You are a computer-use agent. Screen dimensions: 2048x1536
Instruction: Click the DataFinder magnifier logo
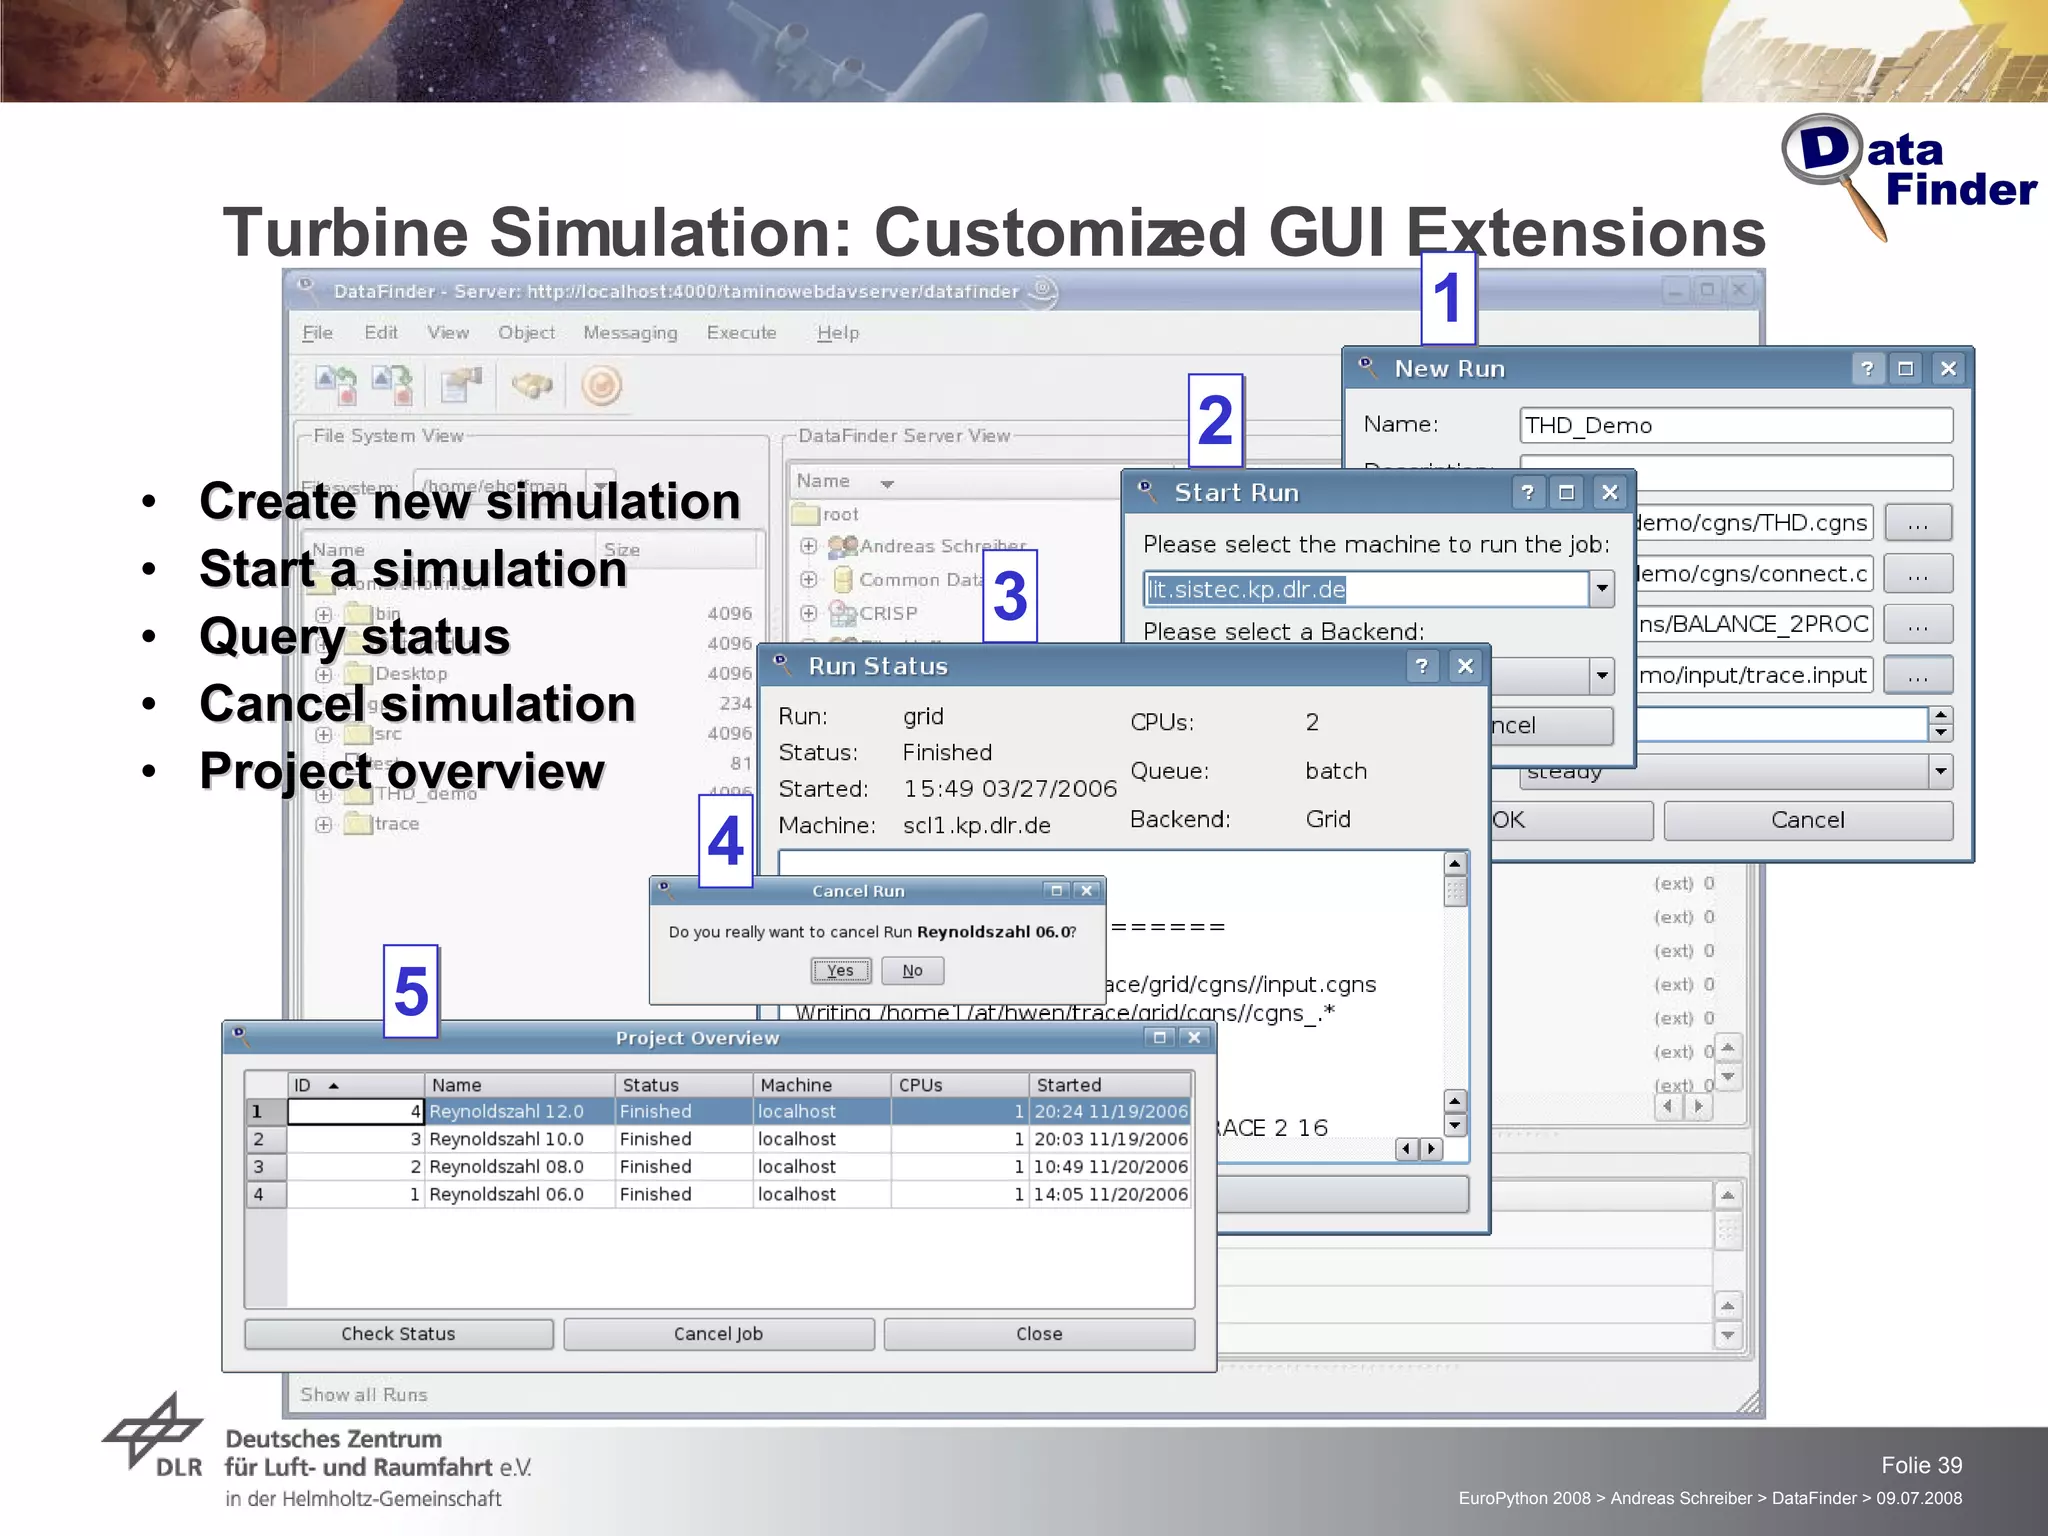point(1836,178)
